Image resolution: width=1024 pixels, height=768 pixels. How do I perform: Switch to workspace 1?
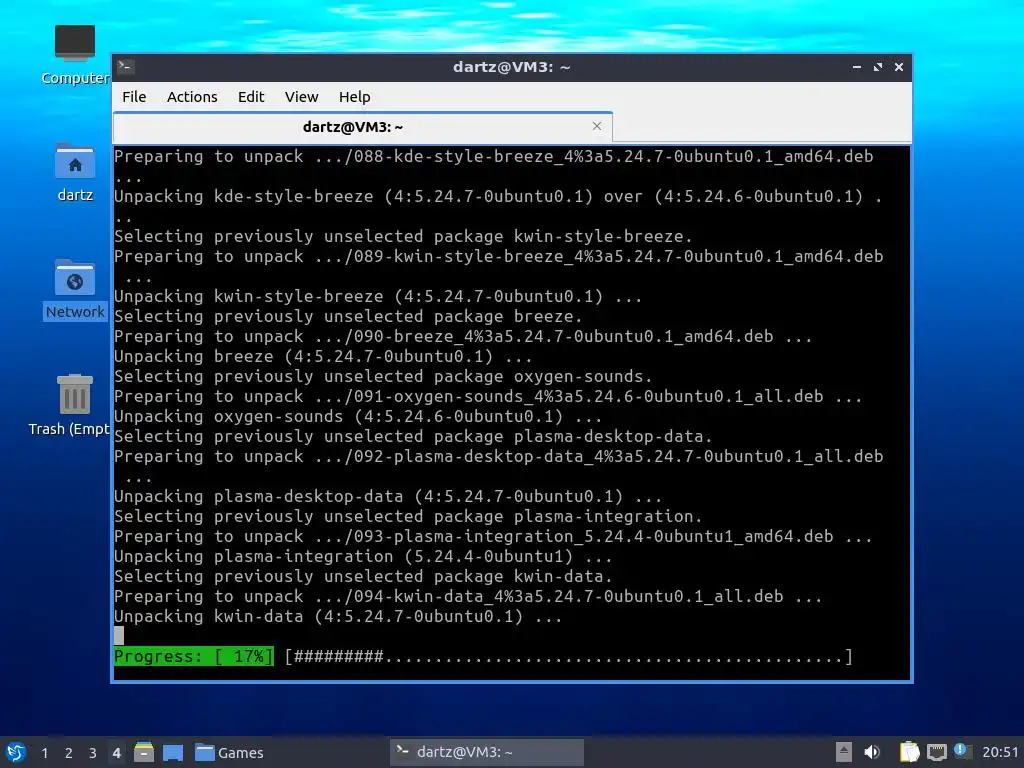click(44, 753)
